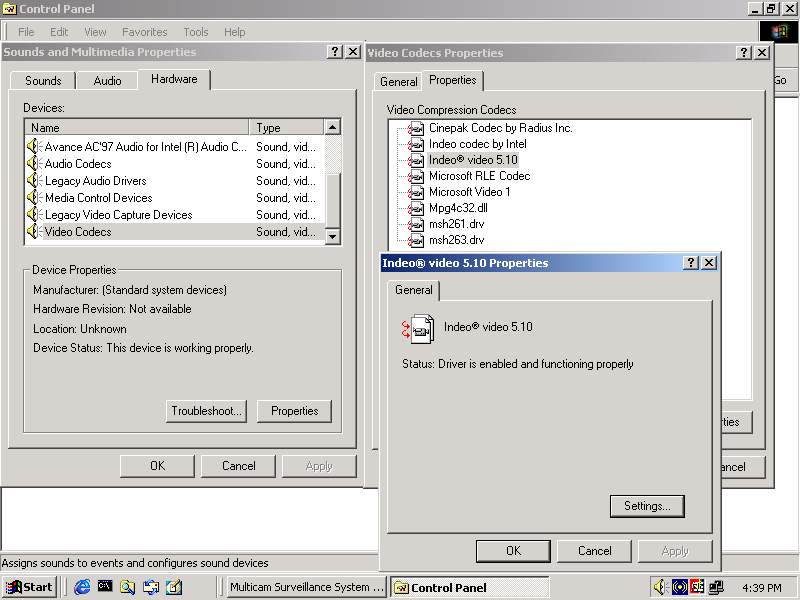Click the large Indeo video 5.10 driver icon
800x600 pixels.
point(418,329)
